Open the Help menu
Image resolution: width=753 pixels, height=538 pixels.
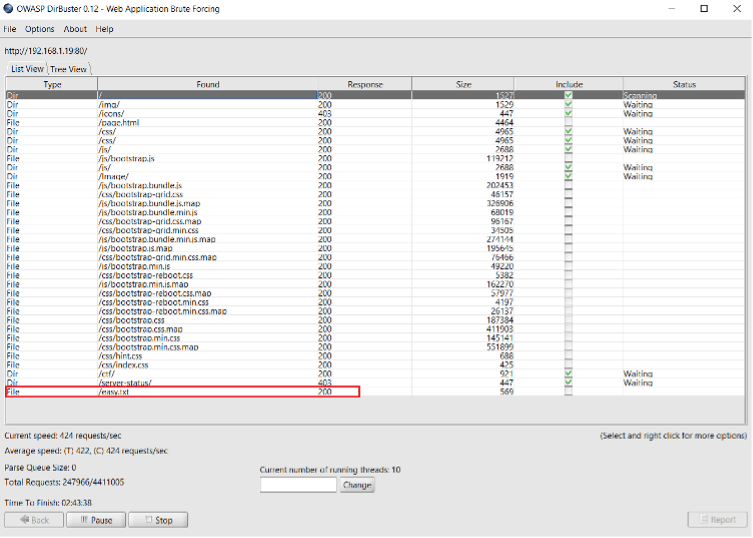pyautogui.click(x=104, y=29)
